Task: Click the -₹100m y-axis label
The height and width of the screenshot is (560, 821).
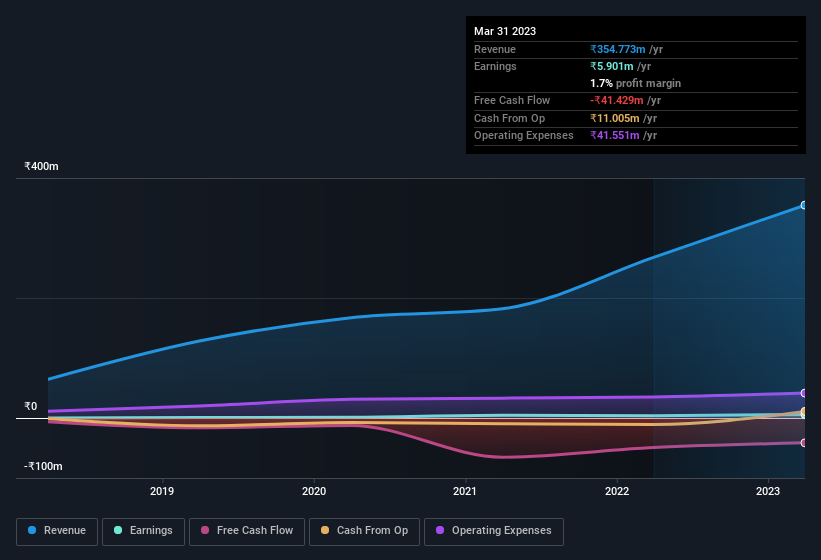Action: pos(43,466)
